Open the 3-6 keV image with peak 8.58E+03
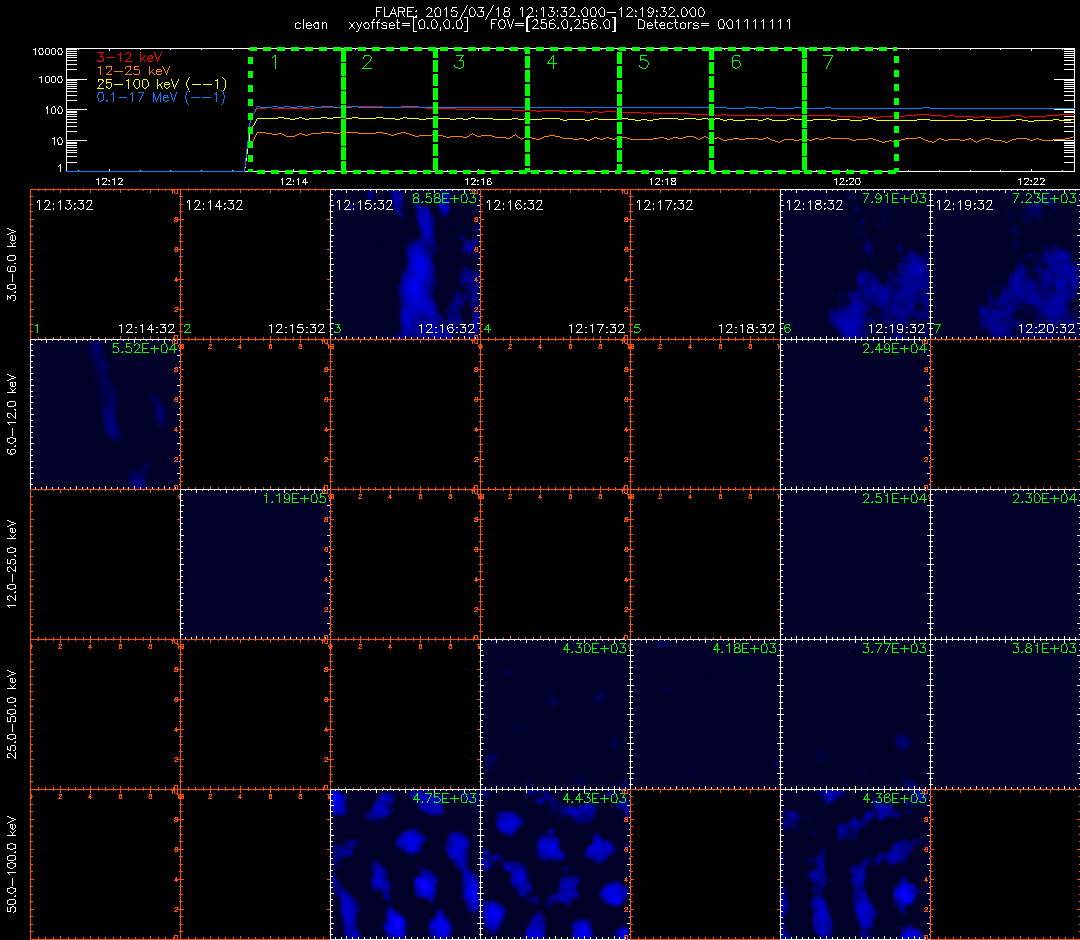The width and height of the screenshot is (1080, 940). 405,264
